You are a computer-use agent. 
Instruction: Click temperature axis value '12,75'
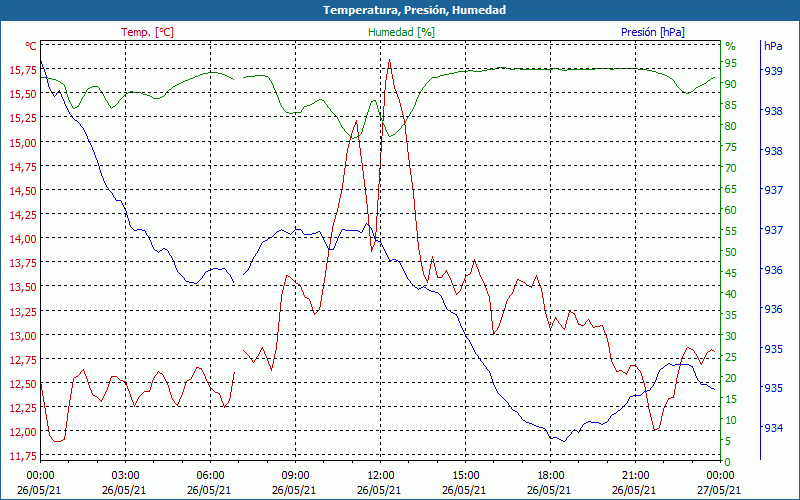tap(23, 360)
